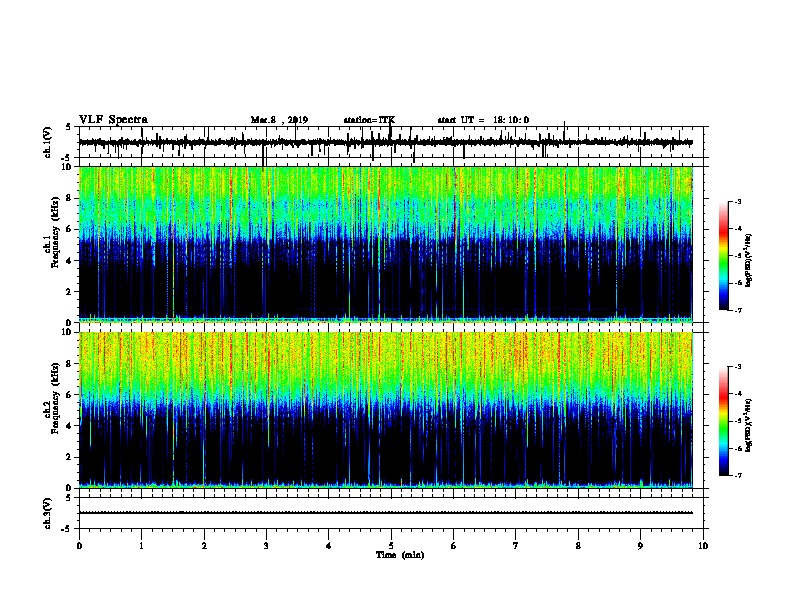The image size is (792, 612).
Task: Click the "Time (min)" x-axis label
Action: click(400, 555)
